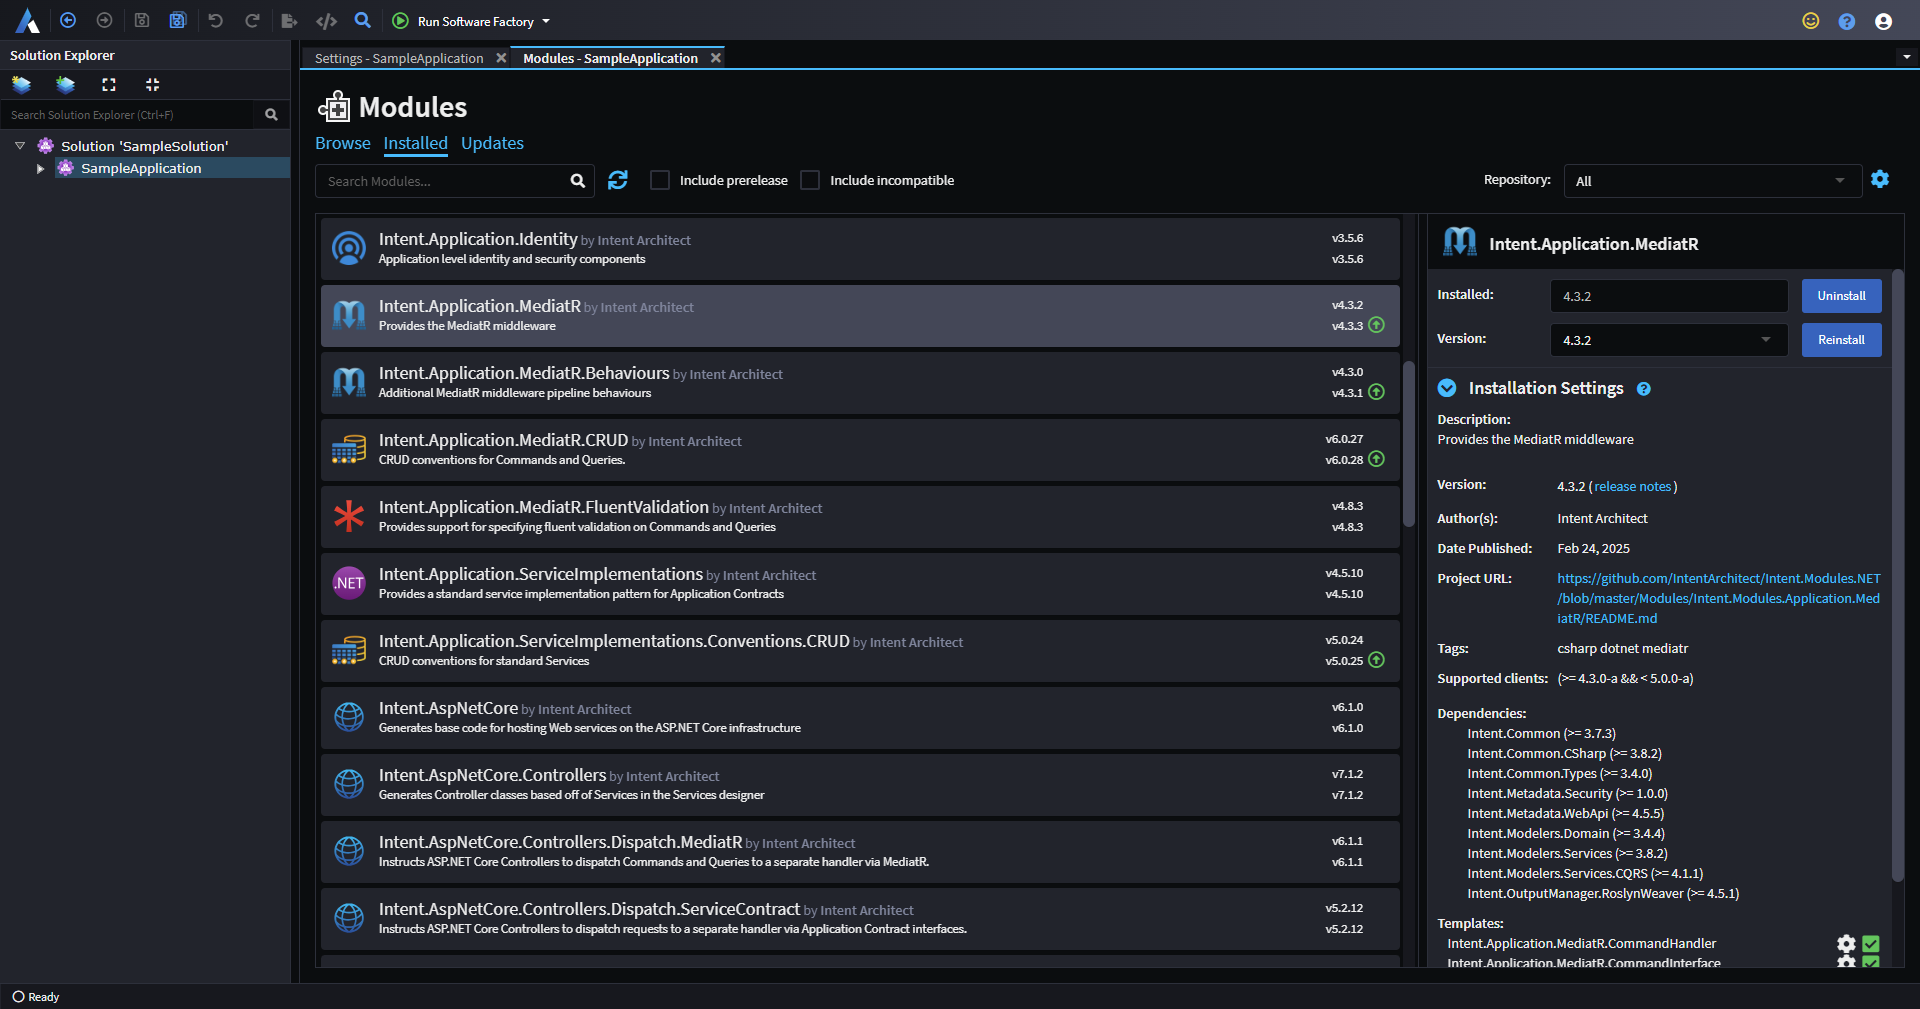Open the feedback smiley icon
This screenshot has height=1009, width=1920.
[1810, 21]
